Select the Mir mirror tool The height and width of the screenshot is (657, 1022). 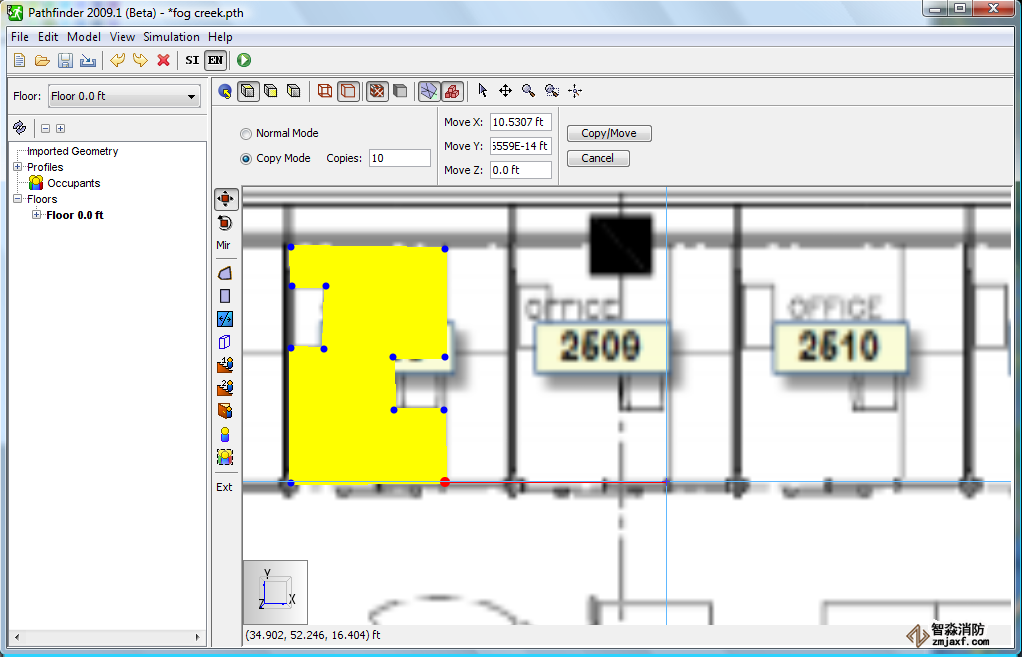[223, 245]
